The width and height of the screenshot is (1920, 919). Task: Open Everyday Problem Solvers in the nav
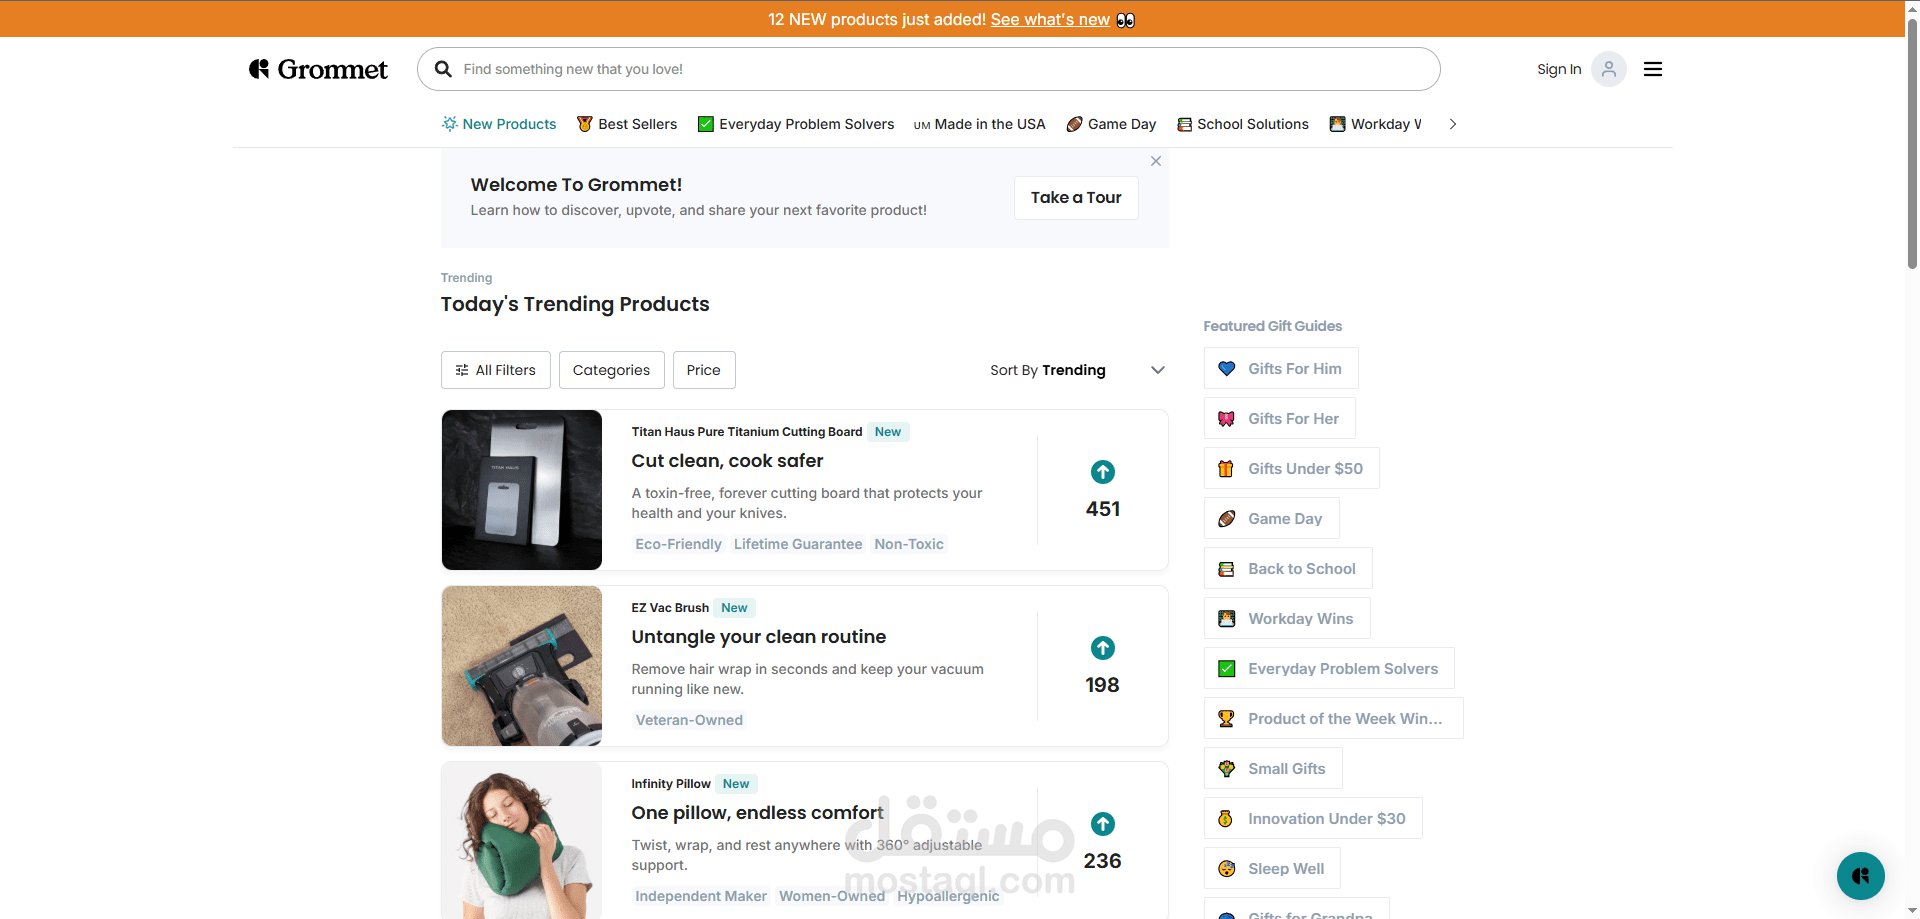pos(796,124)
